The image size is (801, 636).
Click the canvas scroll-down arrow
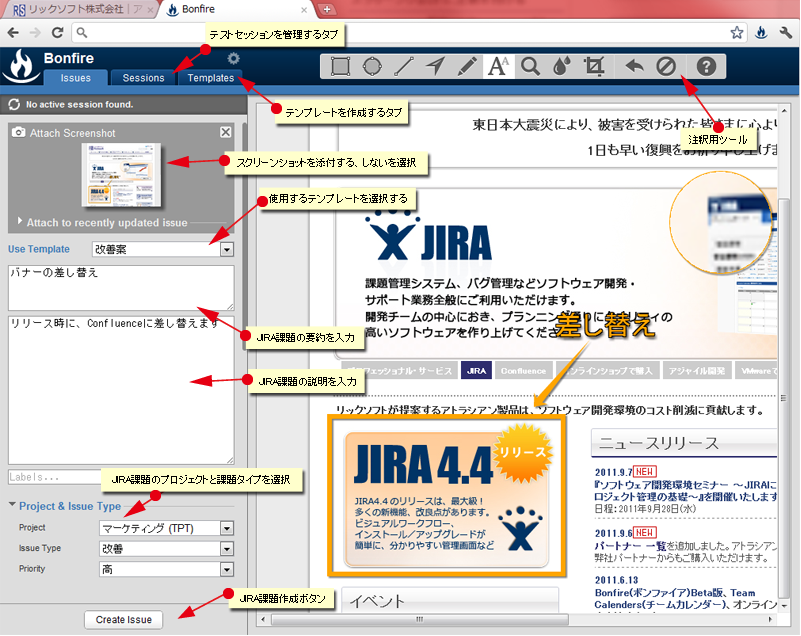pyautogui.click(x=784, y=606)
